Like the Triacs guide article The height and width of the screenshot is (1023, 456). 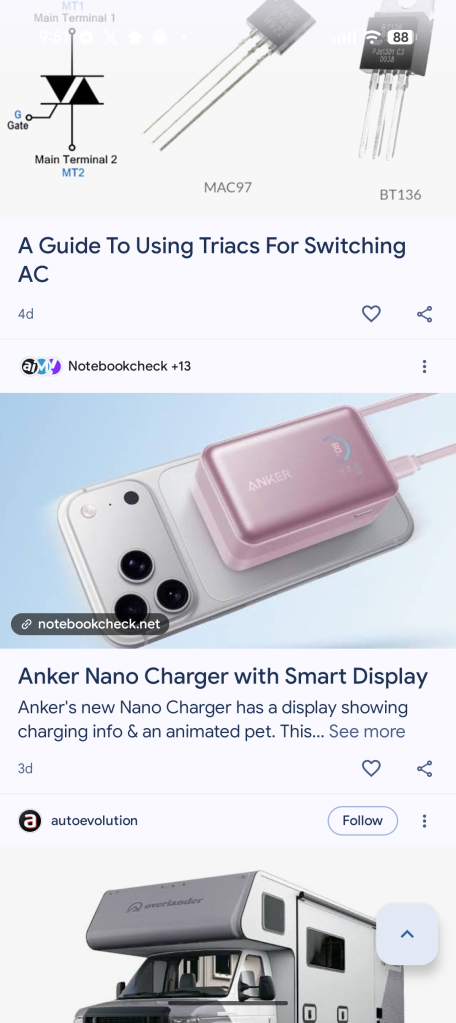pos(371,314)
